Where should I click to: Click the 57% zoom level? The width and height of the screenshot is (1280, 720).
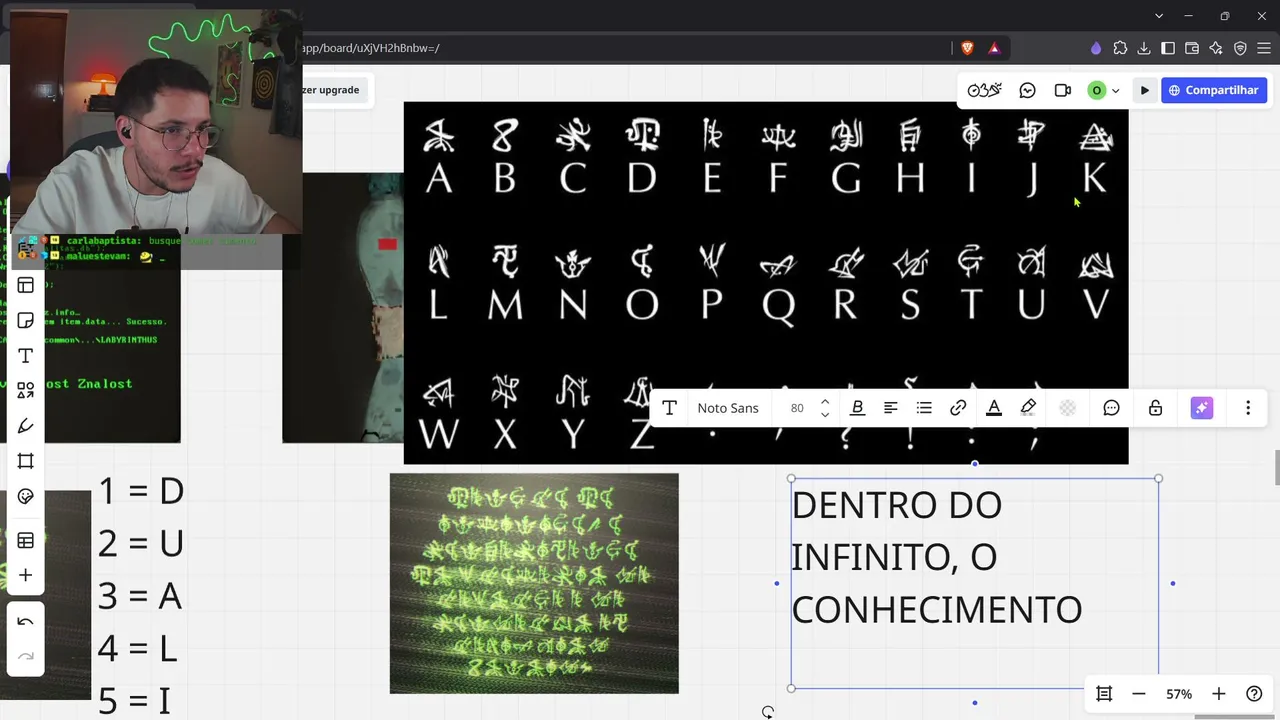1179,694
